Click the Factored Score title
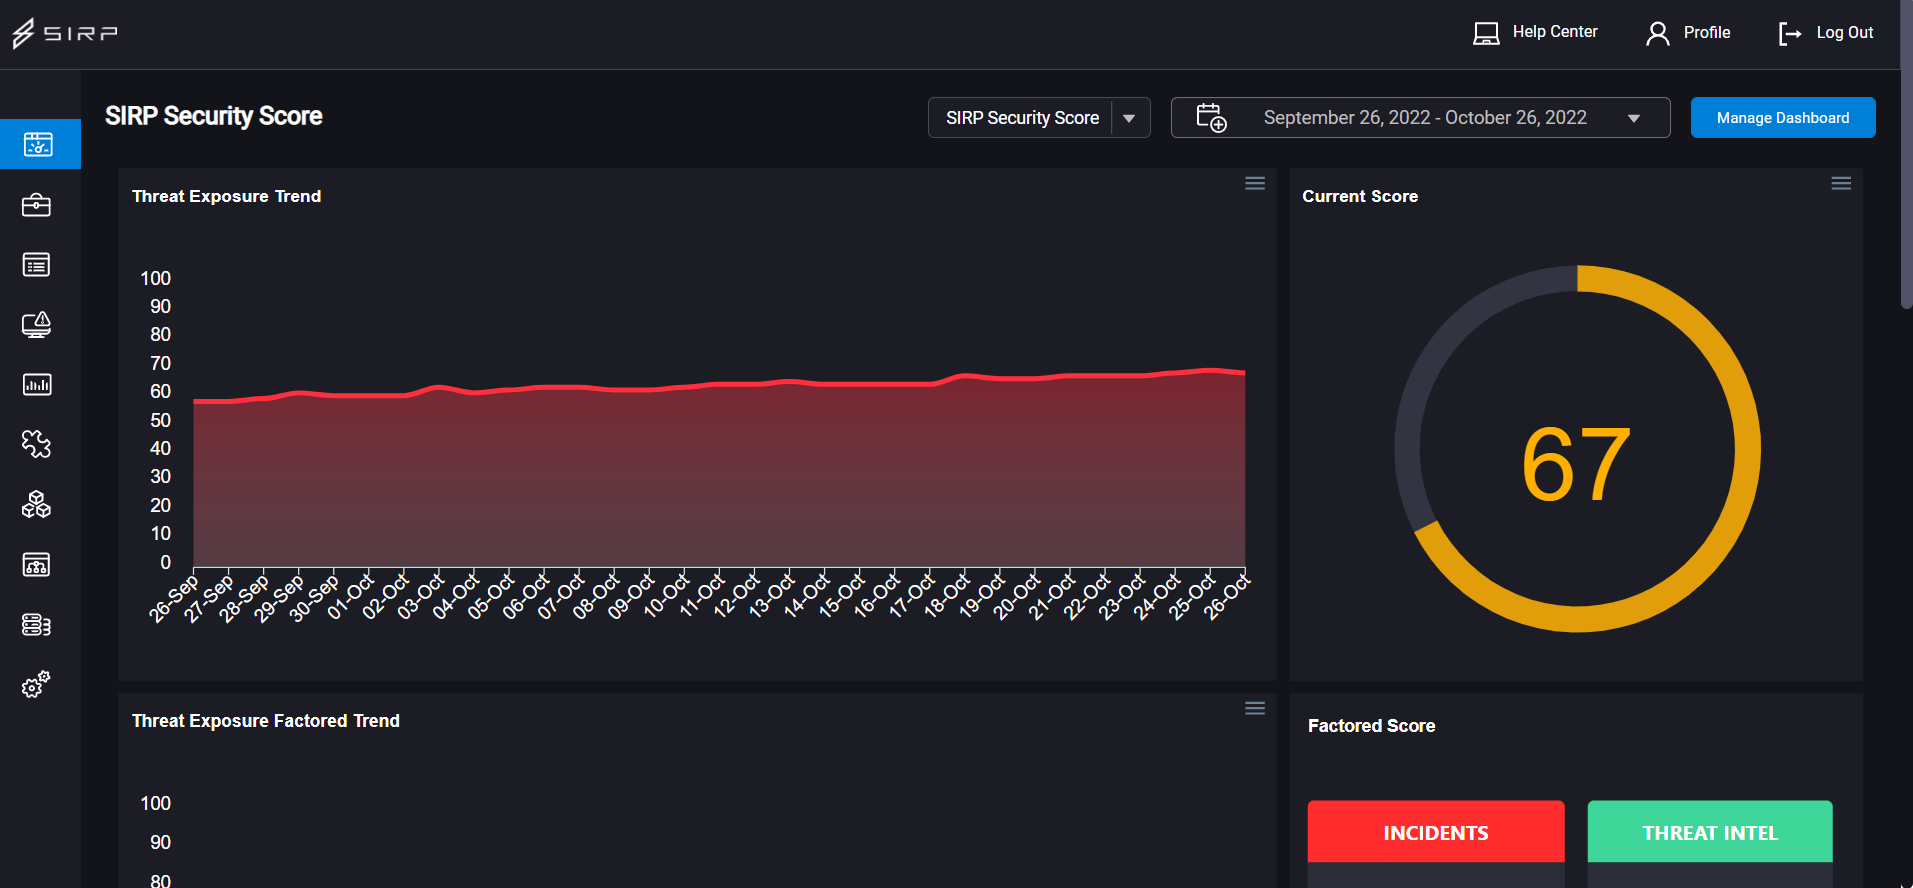Screen dimensions: 1913x888 pyautogui.click(x=1371, y=726)
